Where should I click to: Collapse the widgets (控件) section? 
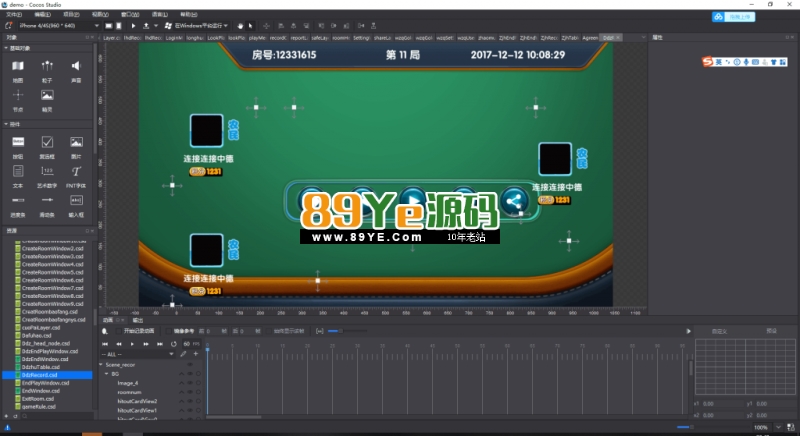click(6, 124)
